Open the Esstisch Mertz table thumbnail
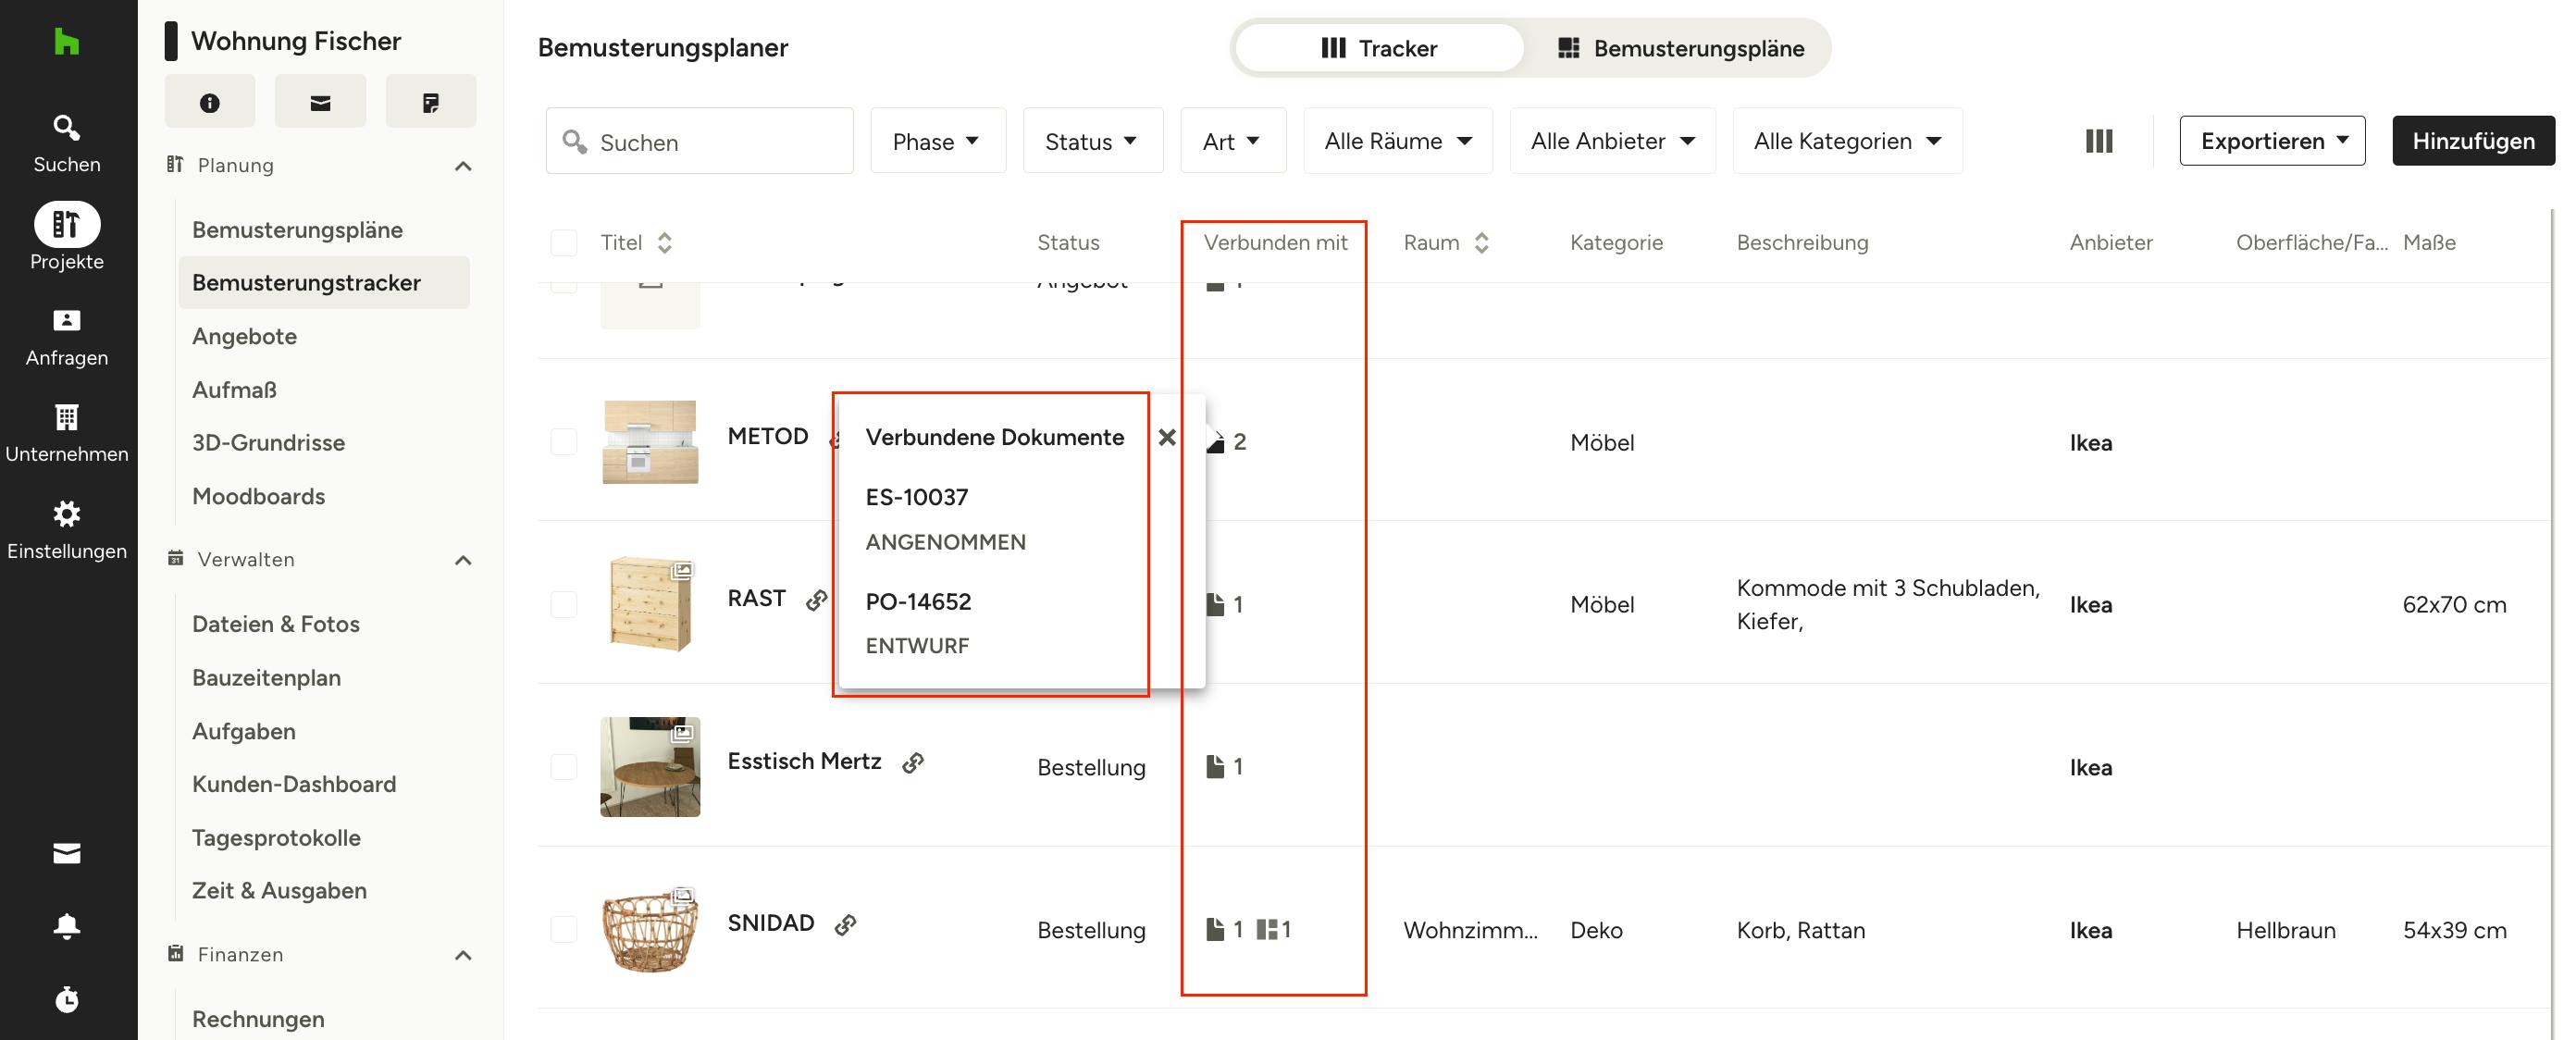The width and height of the screenshot is (2576, 1040). point(650,767)
